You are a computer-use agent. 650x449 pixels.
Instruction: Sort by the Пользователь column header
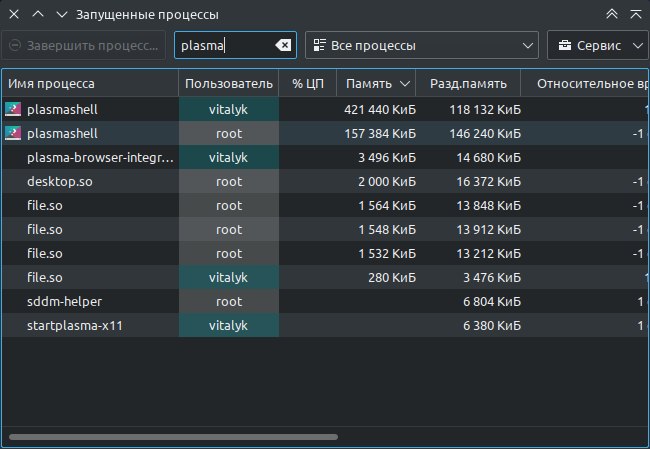[229, 84]
